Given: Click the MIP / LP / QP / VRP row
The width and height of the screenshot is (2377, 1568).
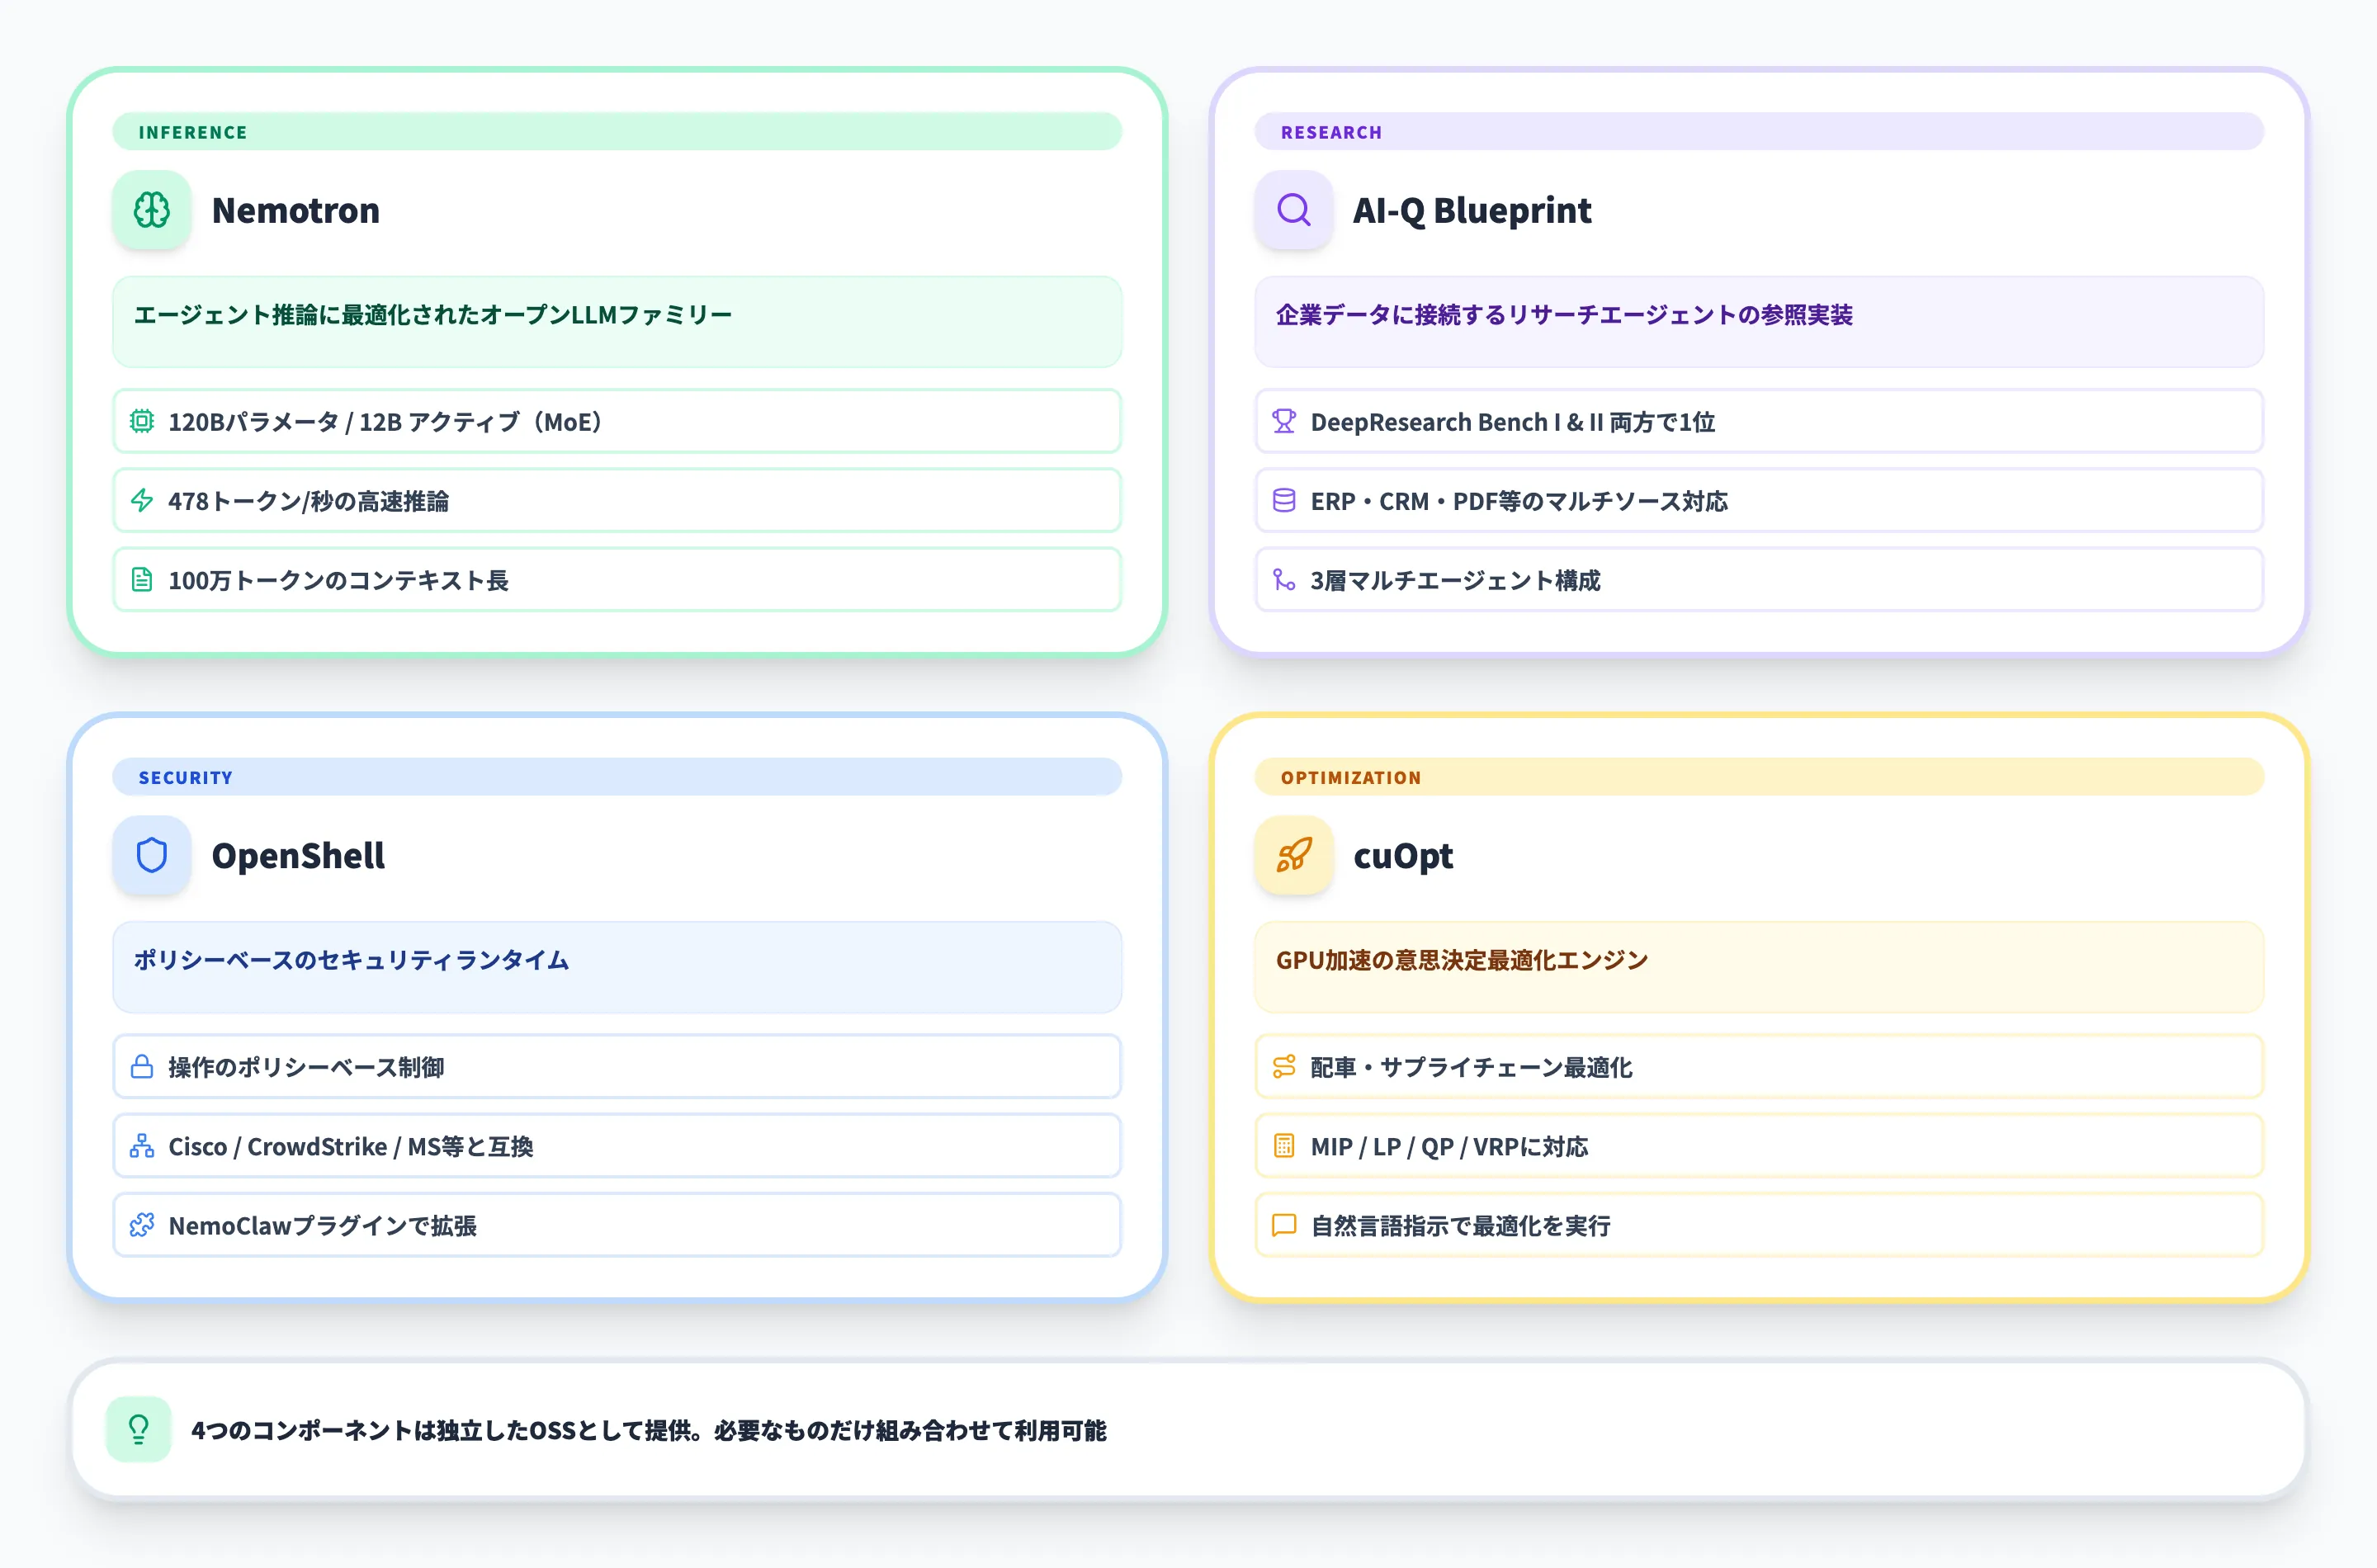Looking at the screenshot, I should click(1758, 1146).
